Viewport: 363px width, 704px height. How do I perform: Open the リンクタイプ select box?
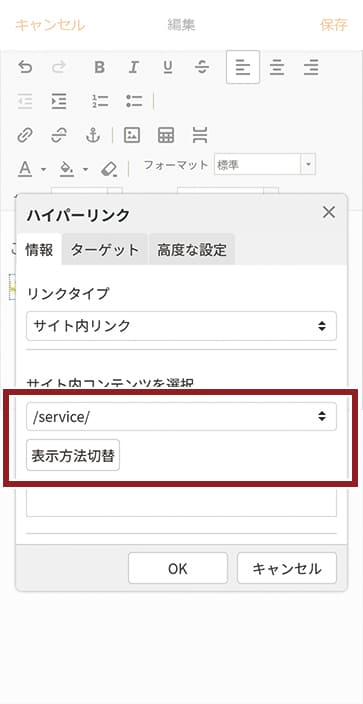tap(182, 326)
